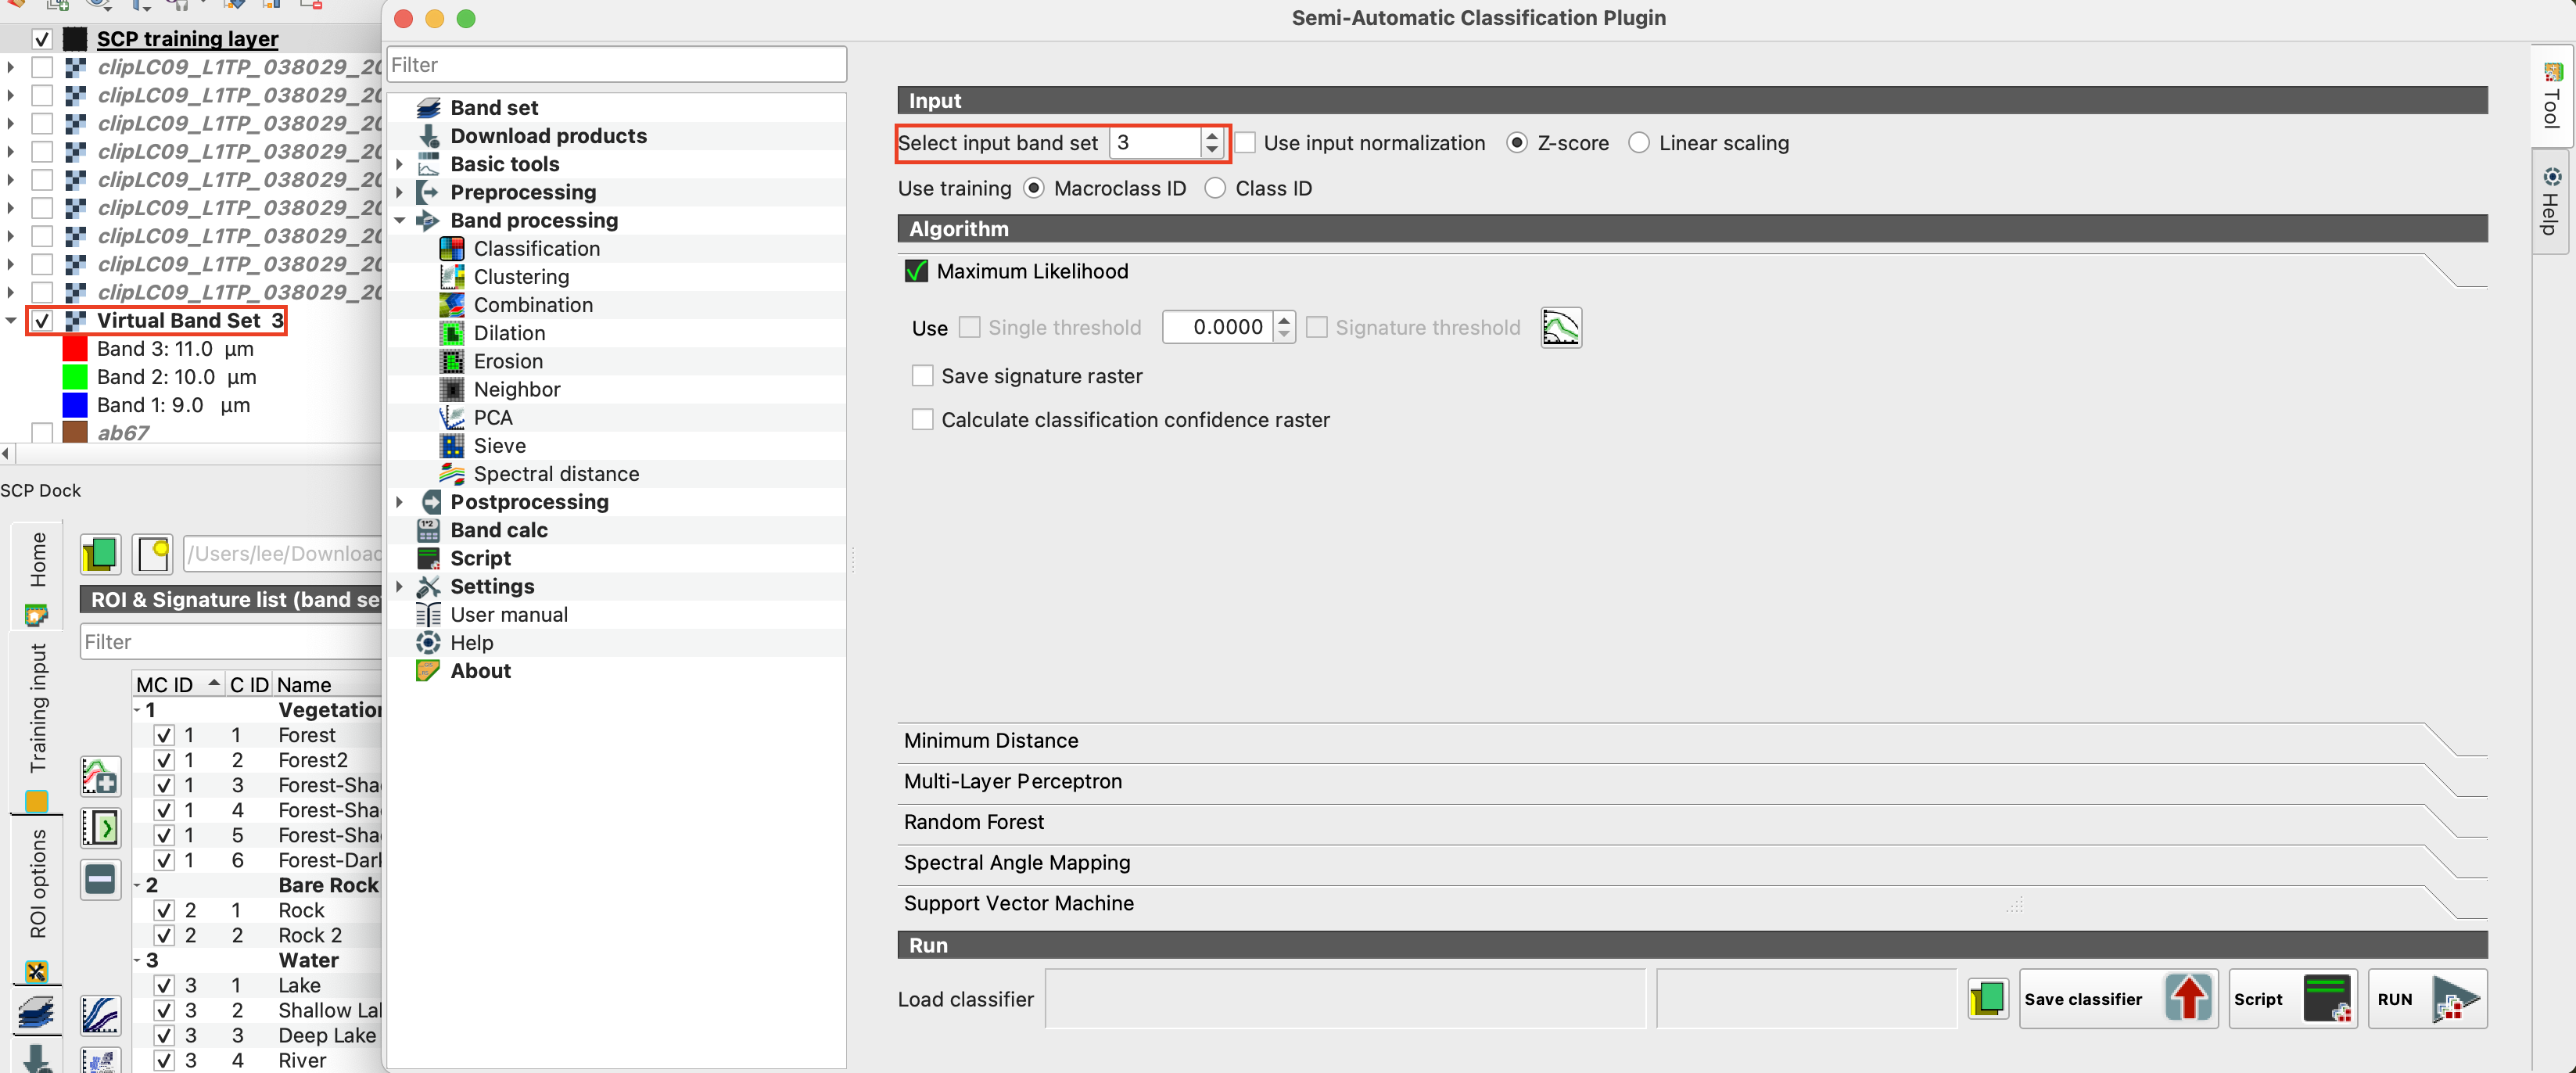
Task: Open the Sieve tool
Action: point(499,445)
